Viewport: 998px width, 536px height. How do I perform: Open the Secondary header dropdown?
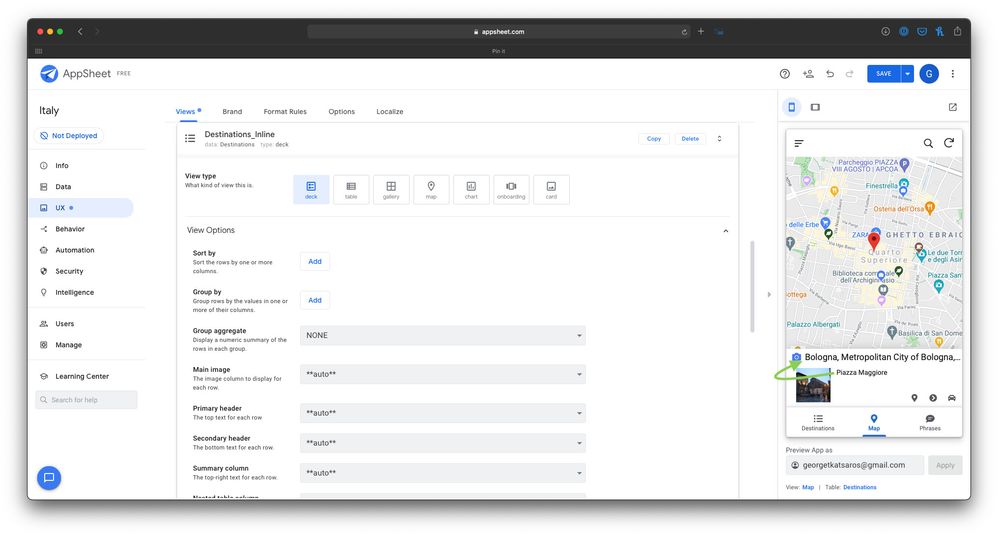442,443
